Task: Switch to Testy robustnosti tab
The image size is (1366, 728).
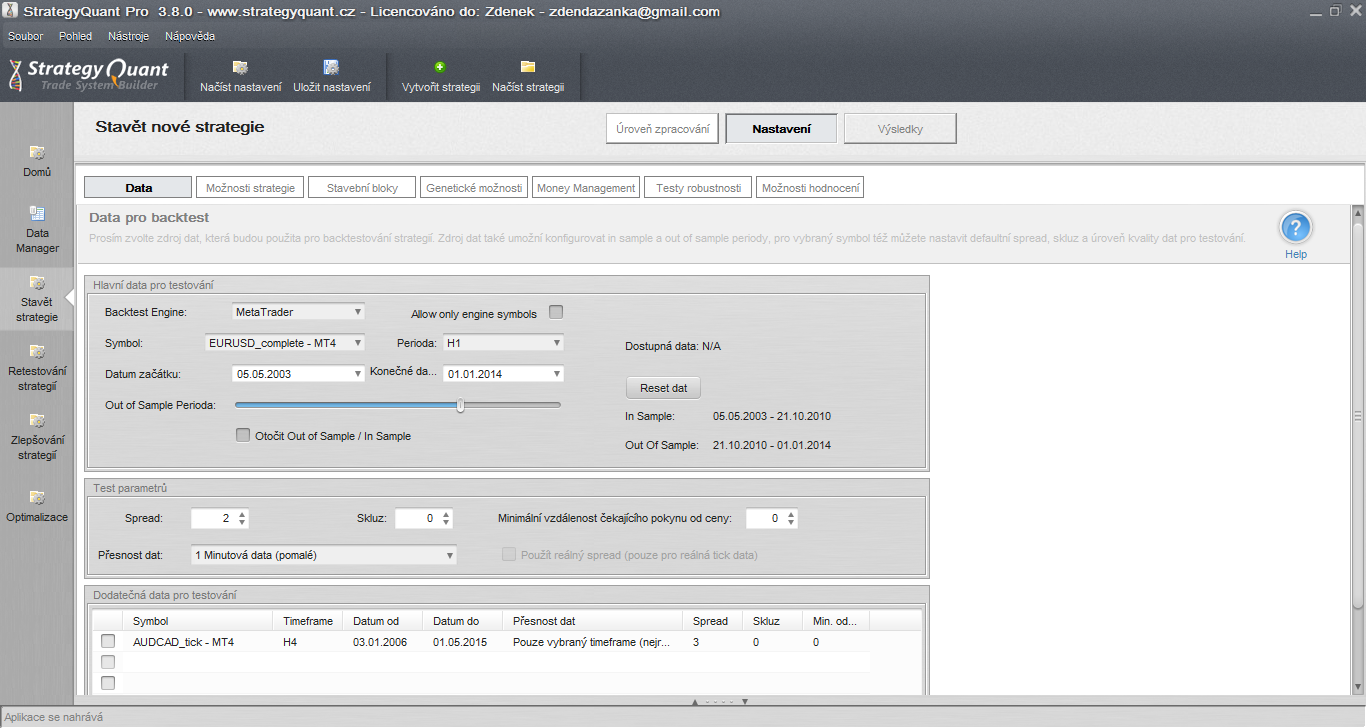Action: (698, 187)
